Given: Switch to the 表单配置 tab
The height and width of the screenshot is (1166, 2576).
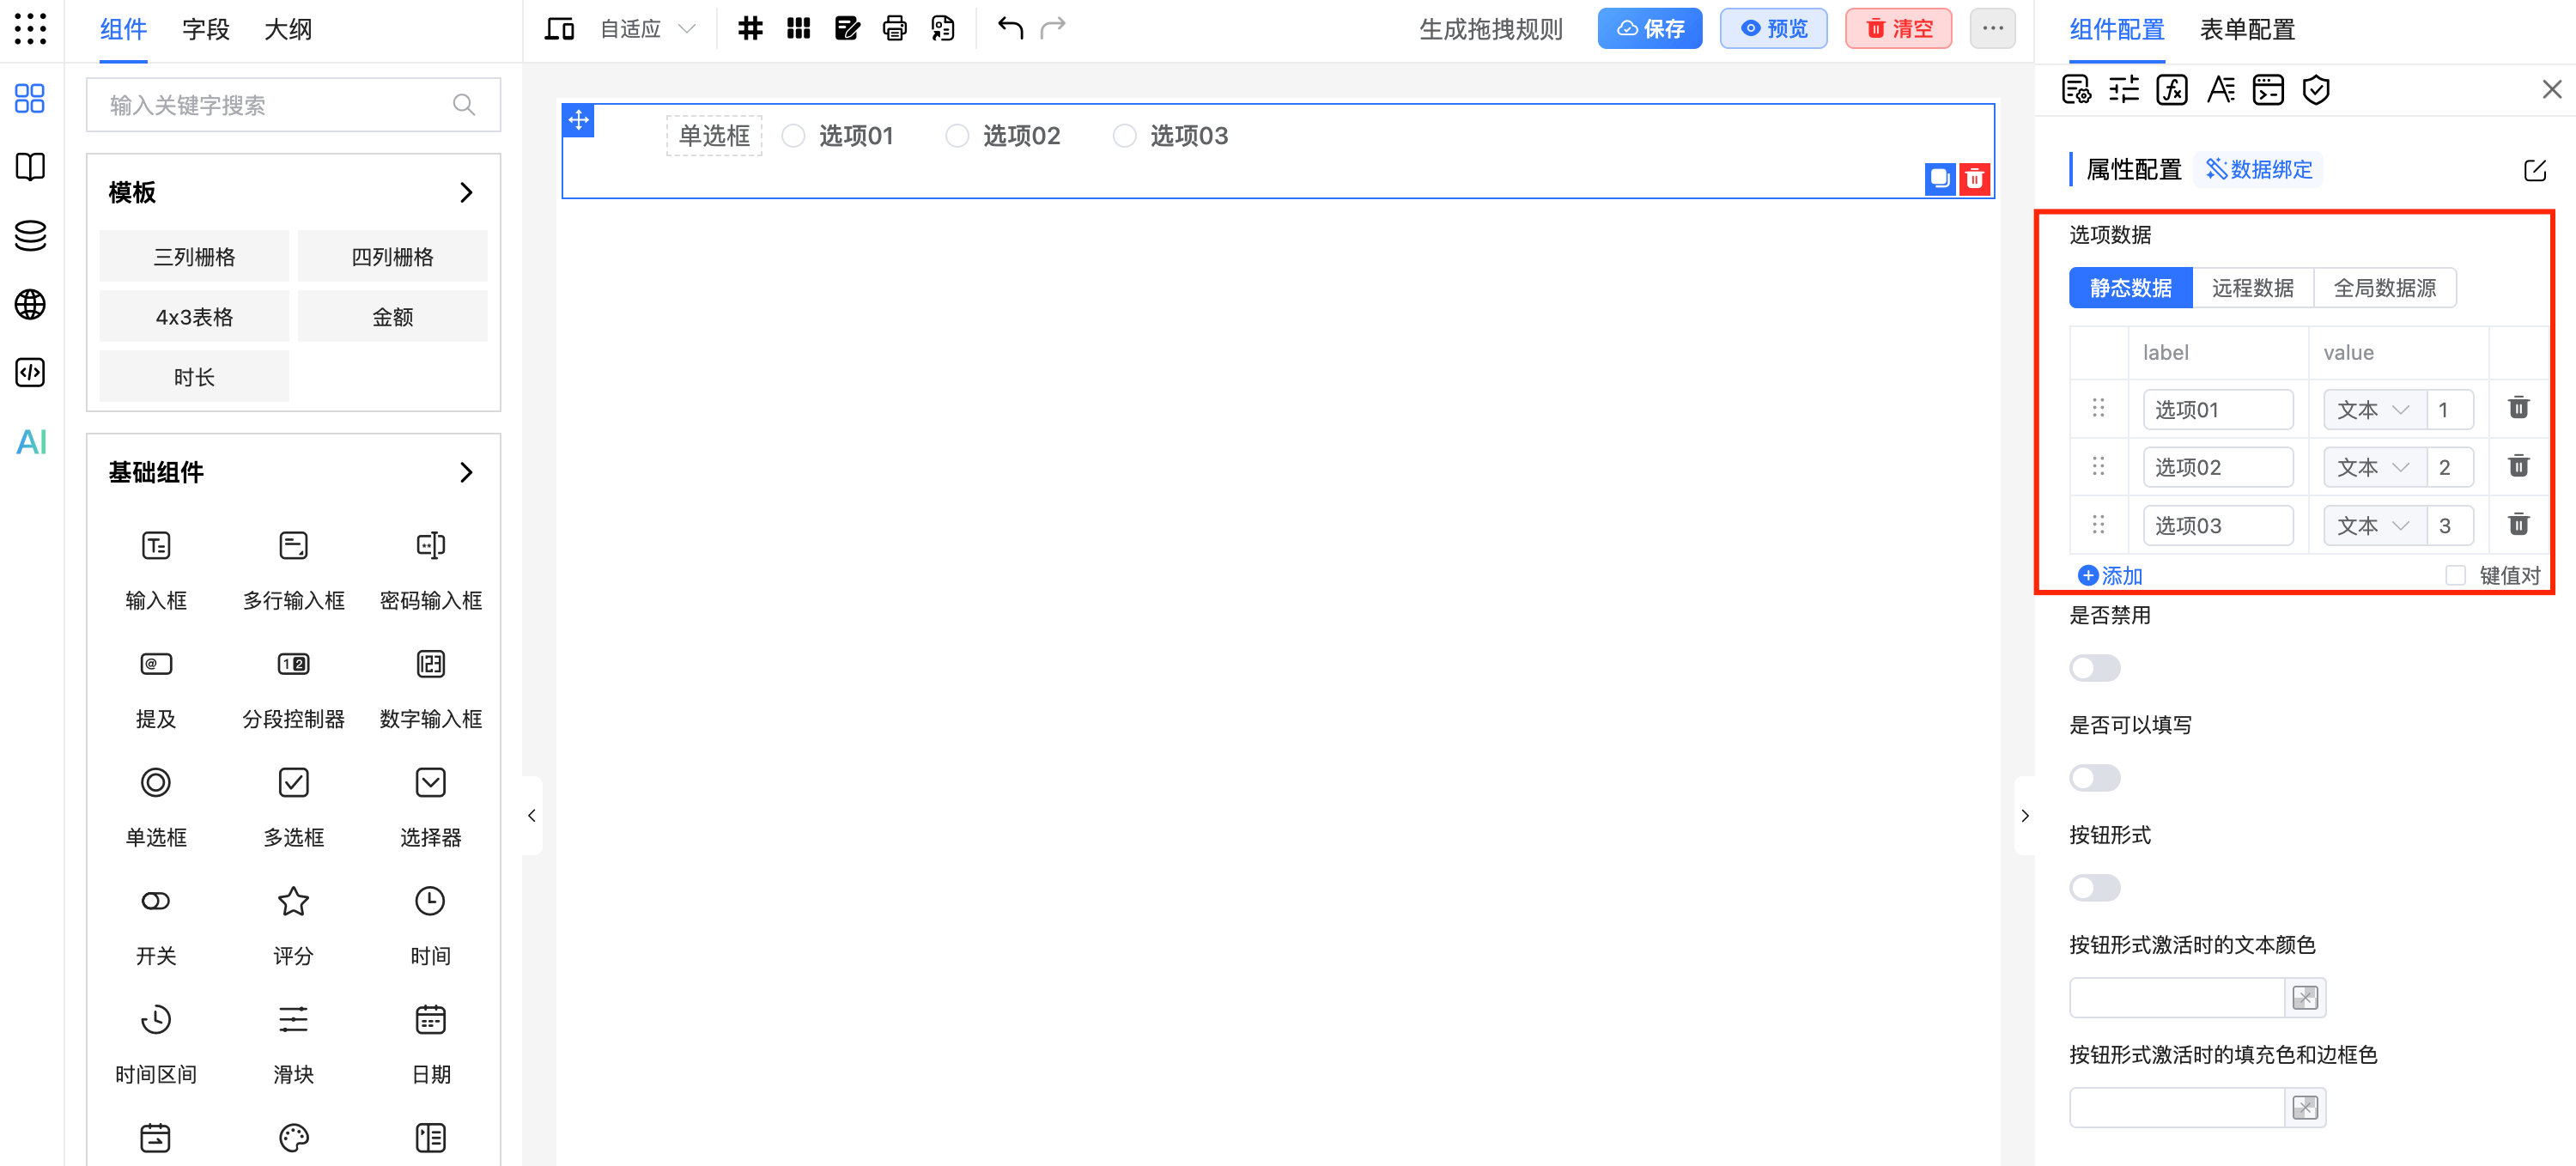Looking at the screenshot, I should coord(2246,30).
